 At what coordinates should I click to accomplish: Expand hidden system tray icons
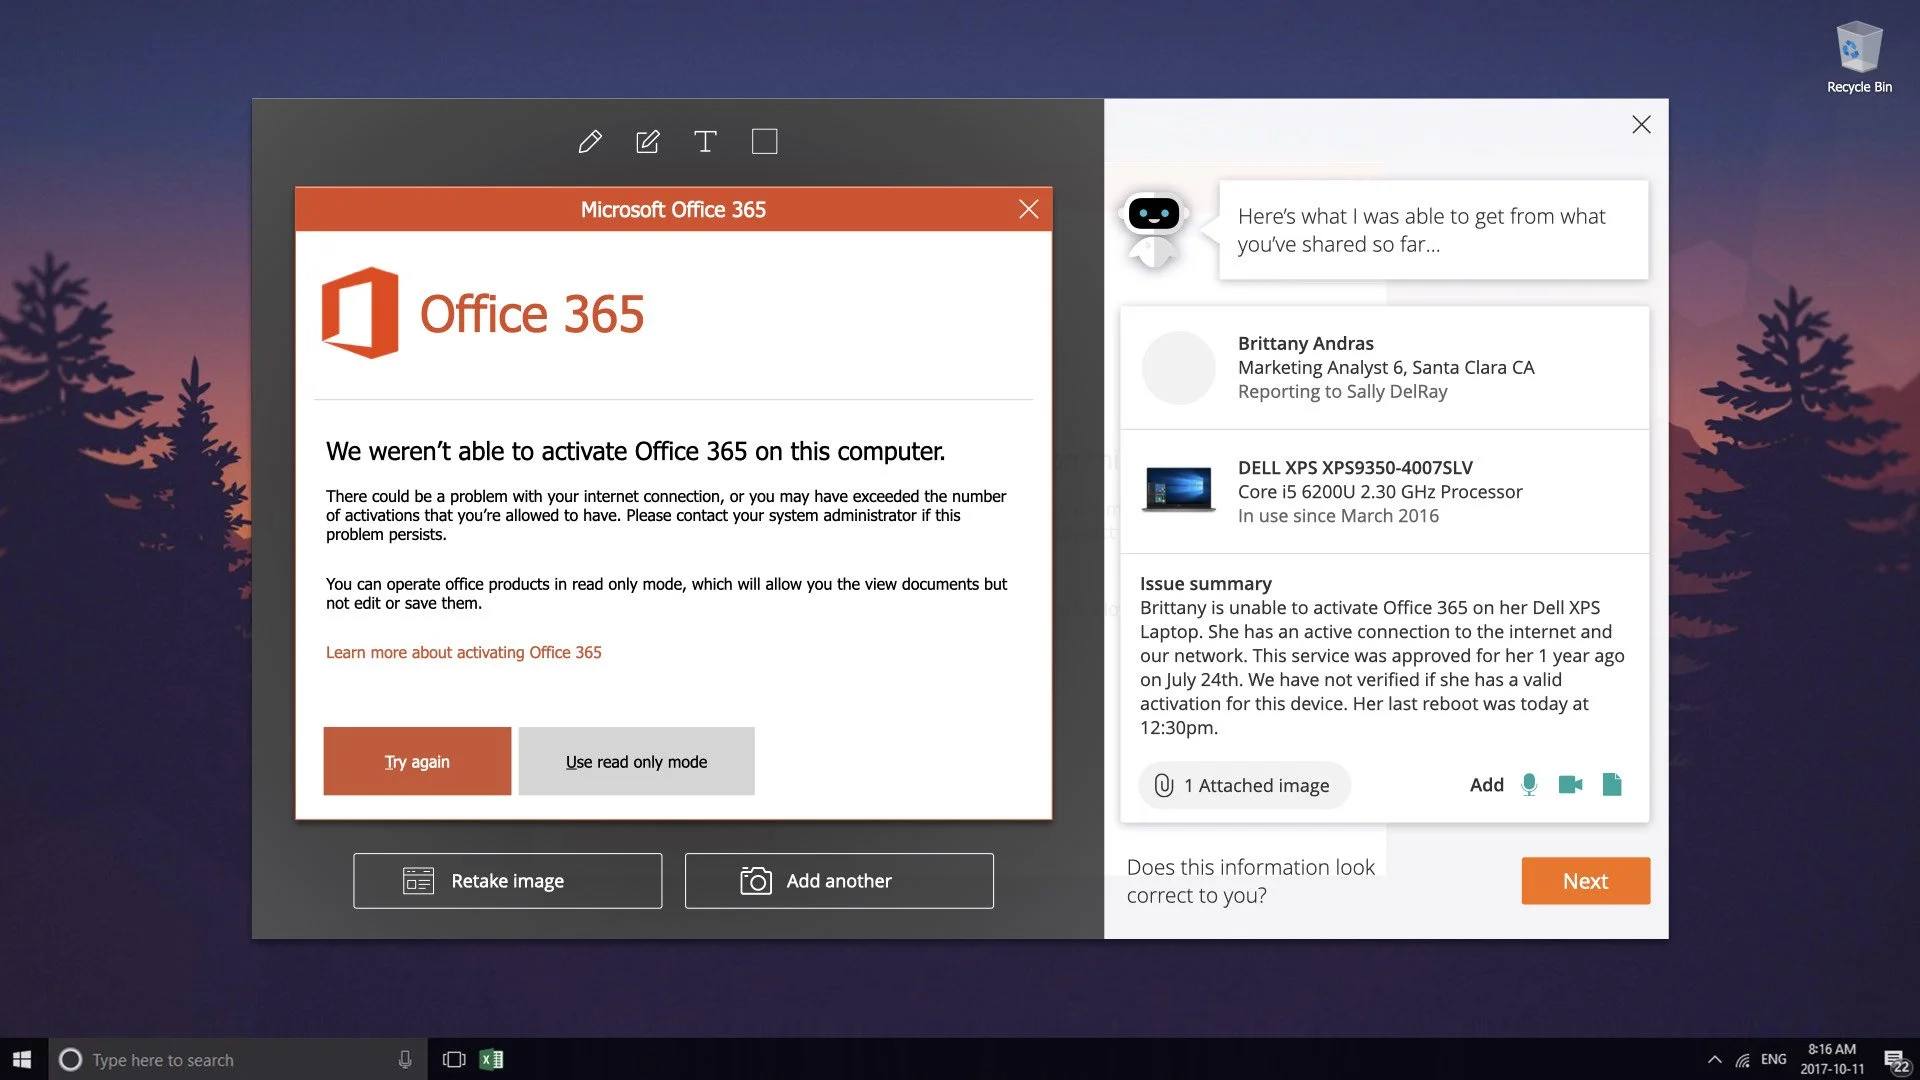[x=1714, y=1059]
